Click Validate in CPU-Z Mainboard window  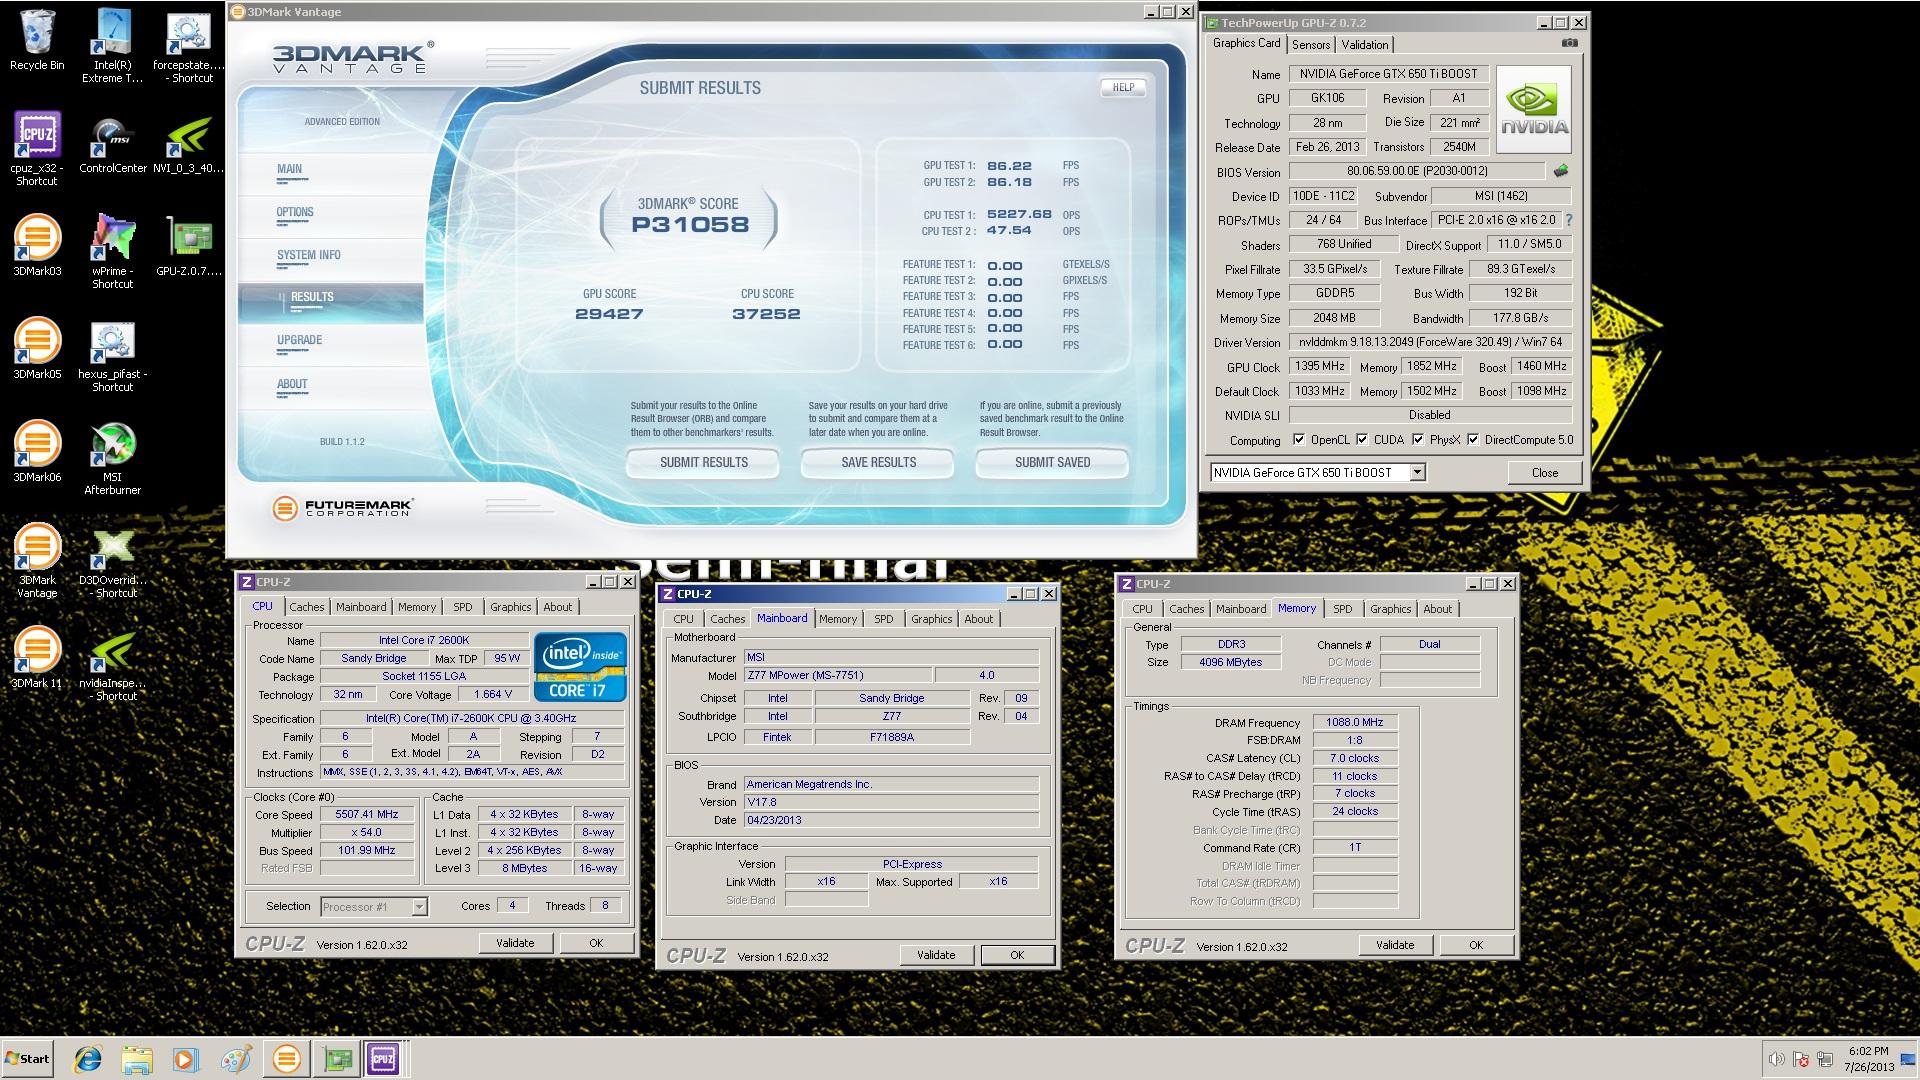tap(936, 955)
